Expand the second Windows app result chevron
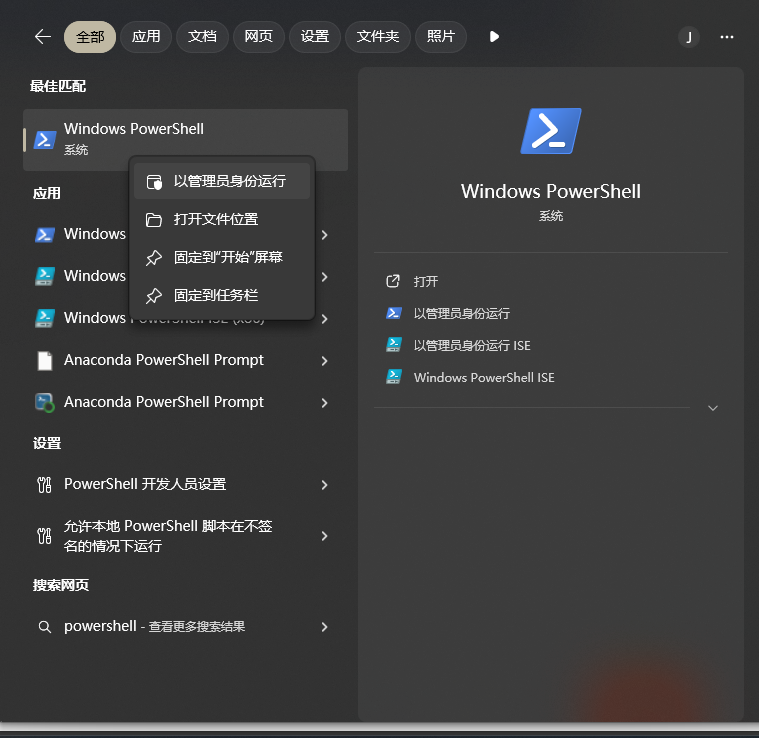Screen dimensions: 759x738 [324, 277]
